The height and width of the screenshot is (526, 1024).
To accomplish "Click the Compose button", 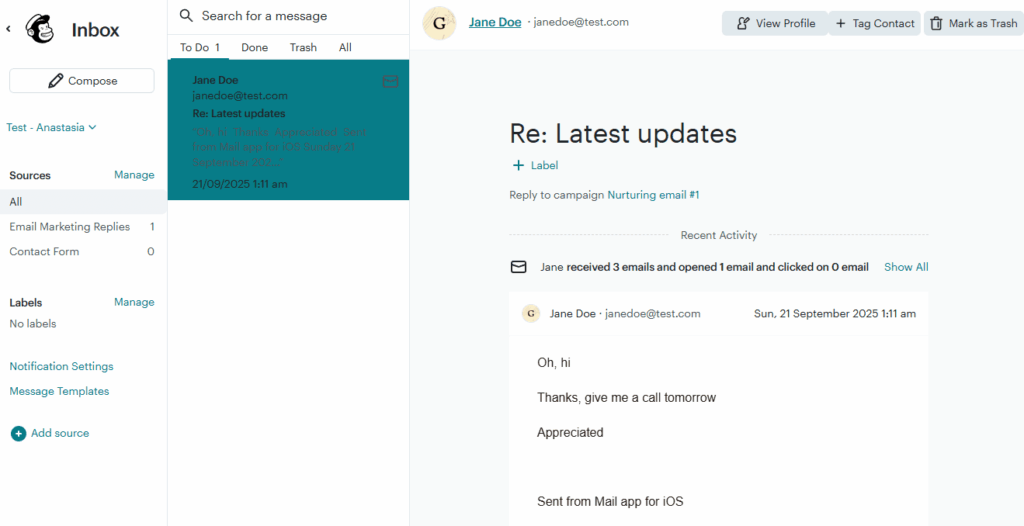I will pos(82,81).
